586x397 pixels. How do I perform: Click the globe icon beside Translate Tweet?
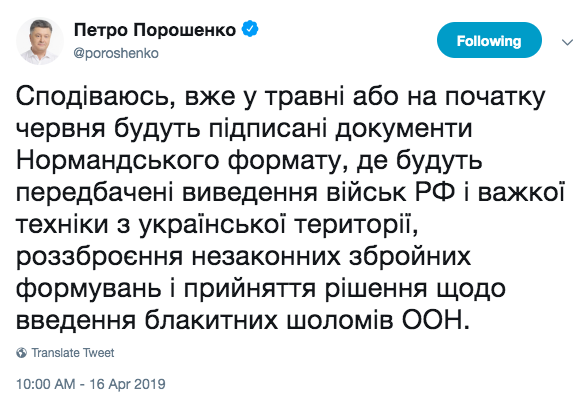22,353
